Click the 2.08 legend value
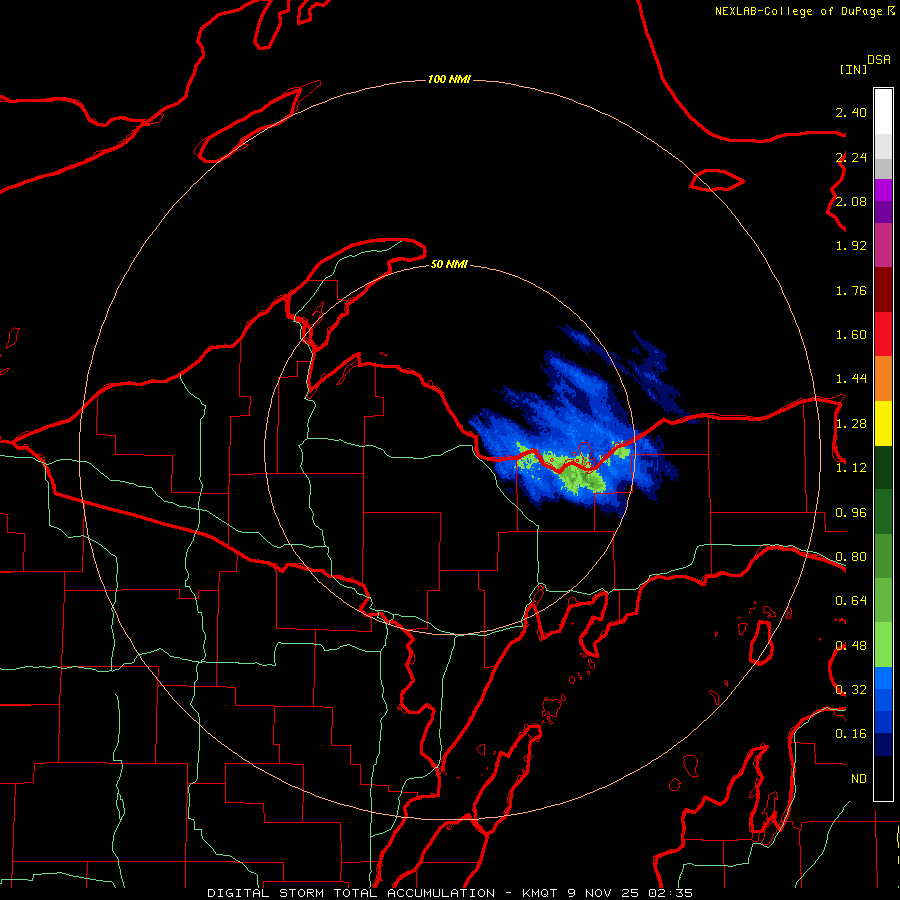 click(851, 201)
